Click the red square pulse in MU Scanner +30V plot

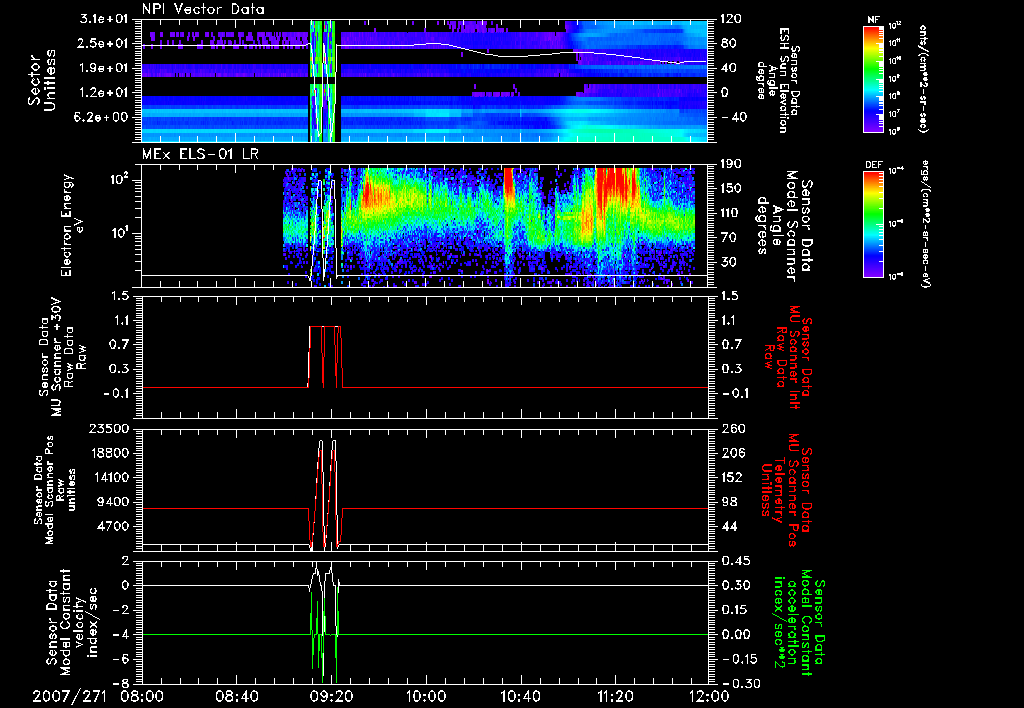(325, 327)
